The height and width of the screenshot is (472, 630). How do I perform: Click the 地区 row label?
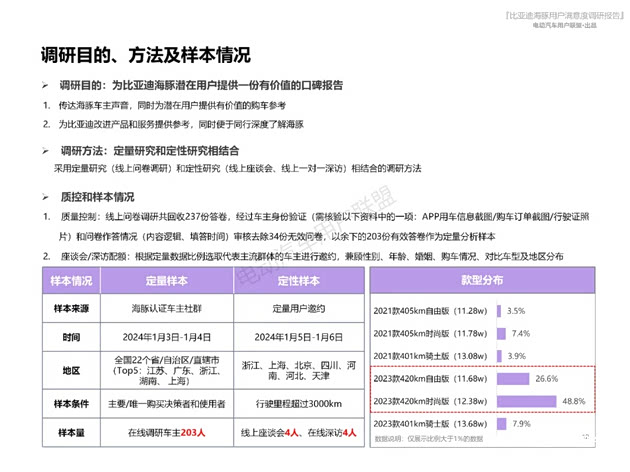74,372
